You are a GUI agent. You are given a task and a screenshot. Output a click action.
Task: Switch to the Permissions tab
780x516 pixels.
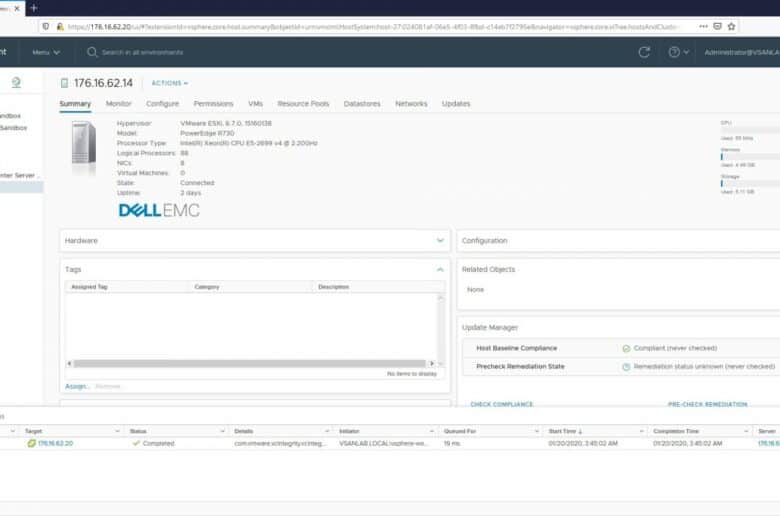point(213,103)
